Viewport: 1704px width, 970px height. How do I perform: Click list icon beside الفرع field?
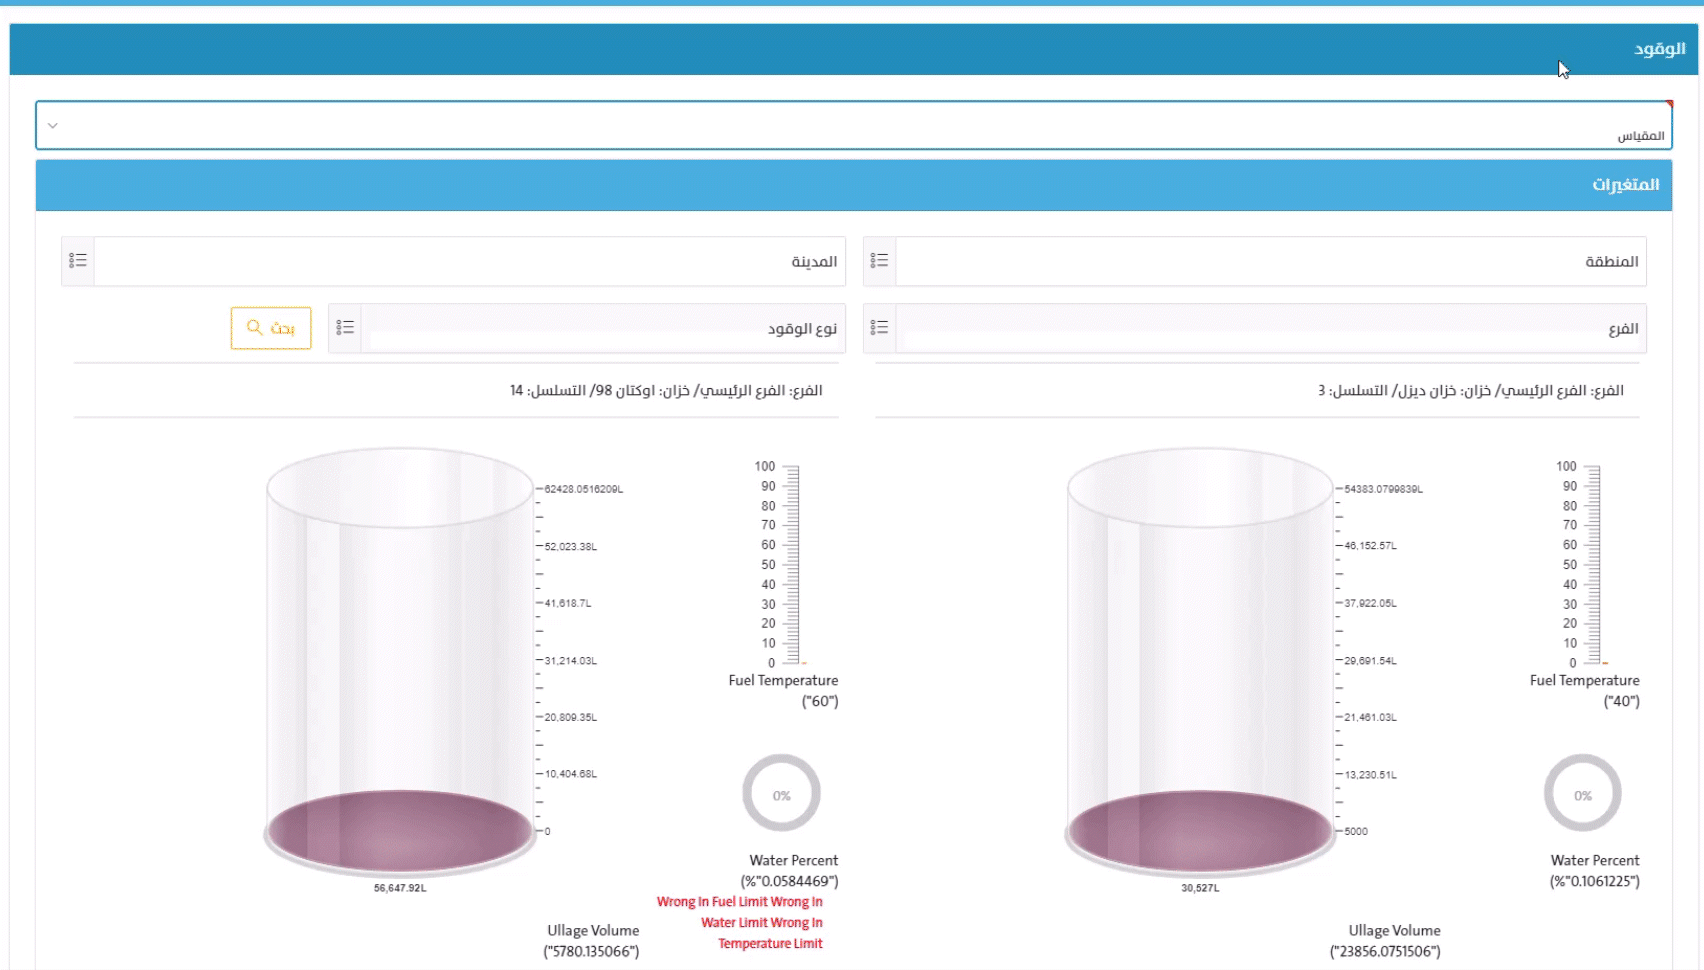click(879, 328)
